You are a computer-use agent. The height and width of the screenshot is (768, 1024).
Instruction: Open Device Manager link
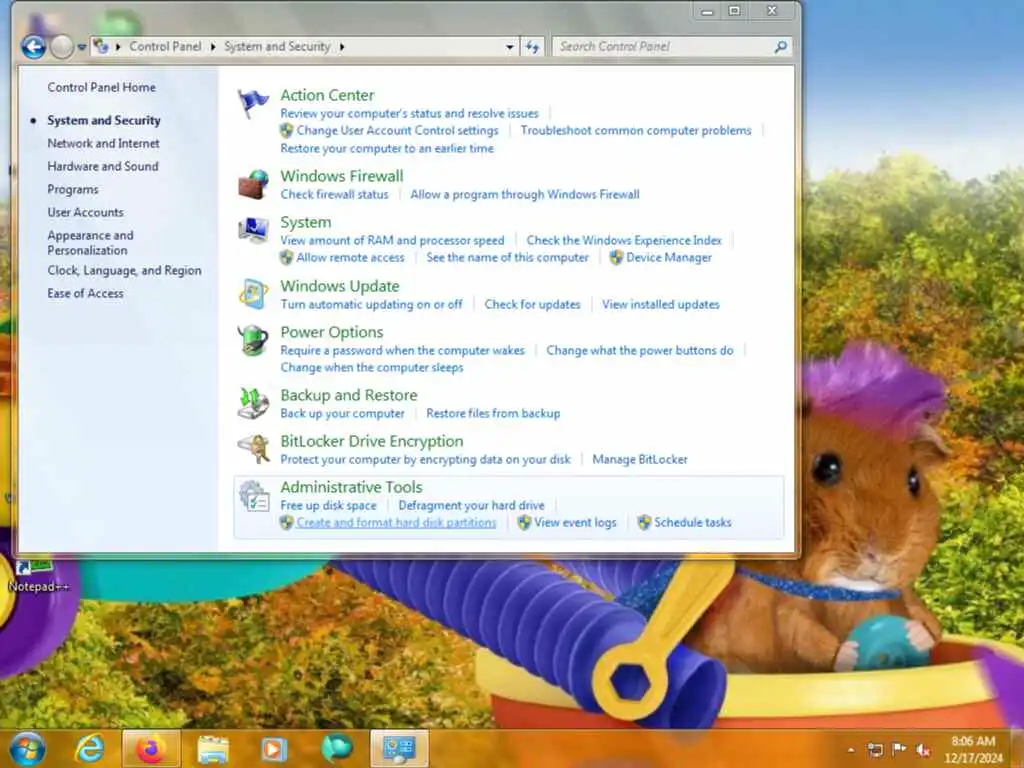tap(669, 257)
